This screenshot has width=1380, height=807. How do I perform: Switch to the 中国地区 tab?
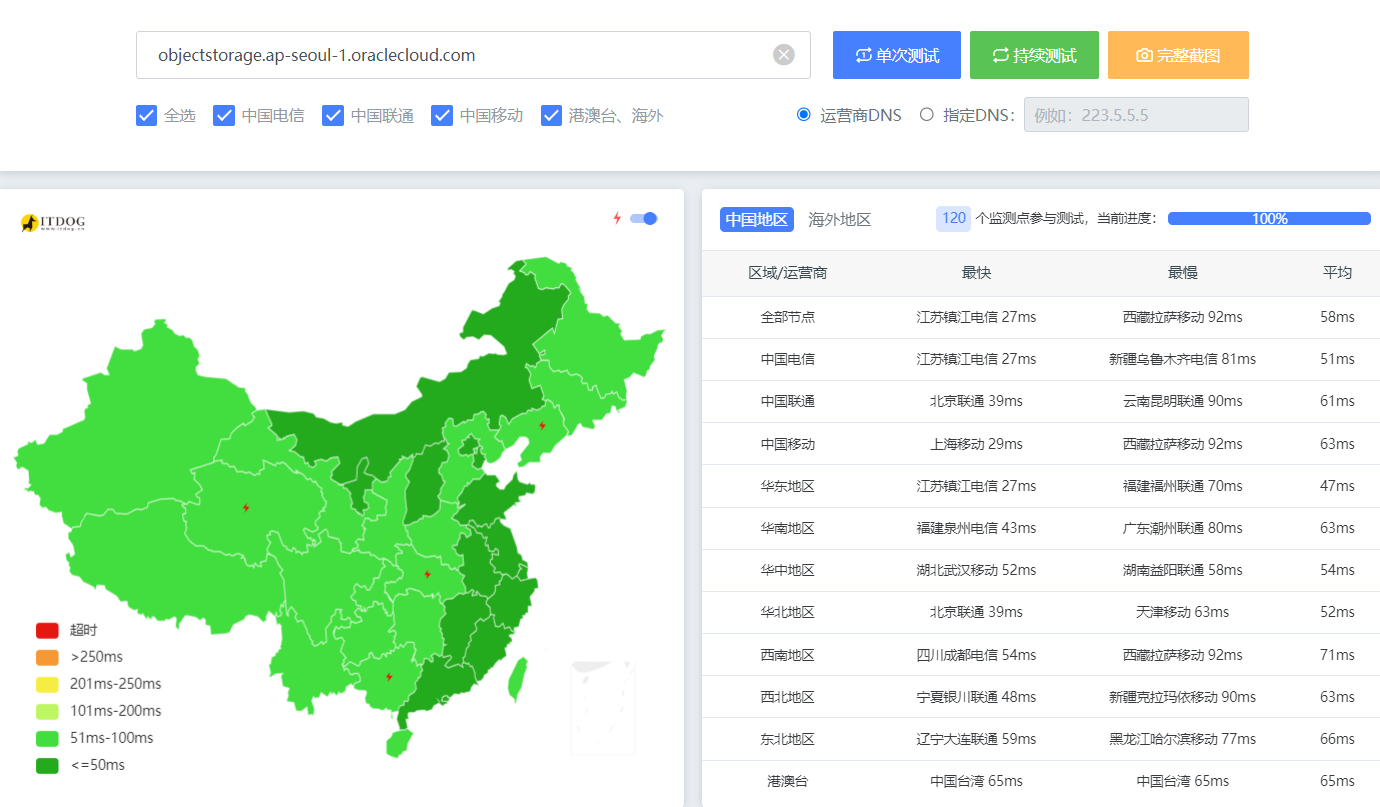coord(756,220)
